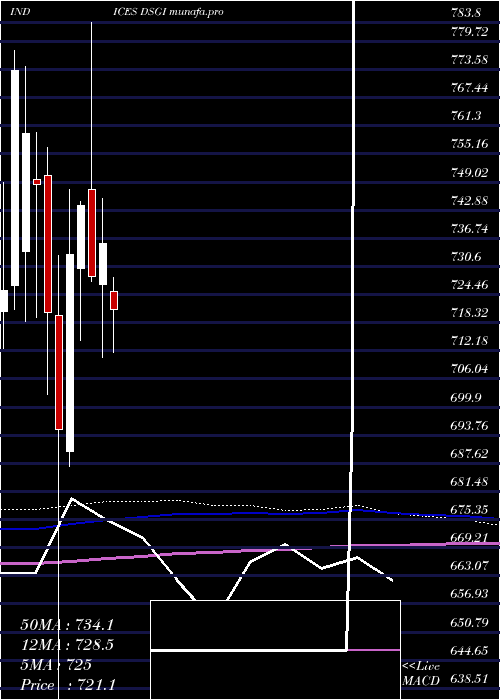Click the small red candle near 749
The image size is (500, 700).
(x=37, y=182)
